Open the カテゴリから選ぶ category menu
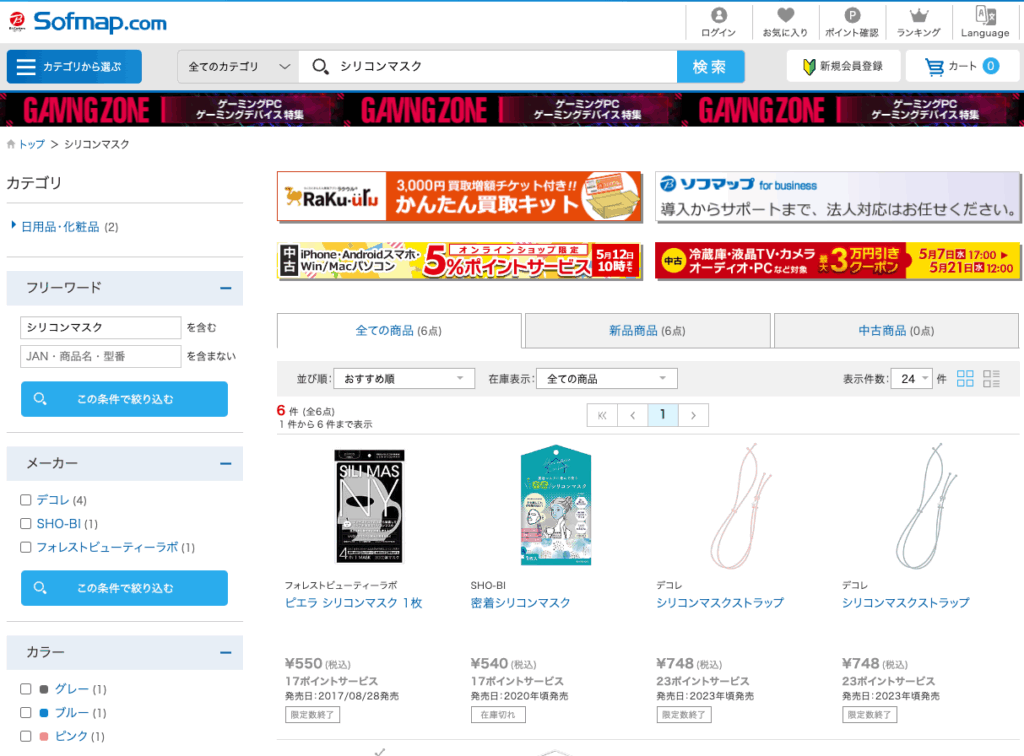 point(74,67)
